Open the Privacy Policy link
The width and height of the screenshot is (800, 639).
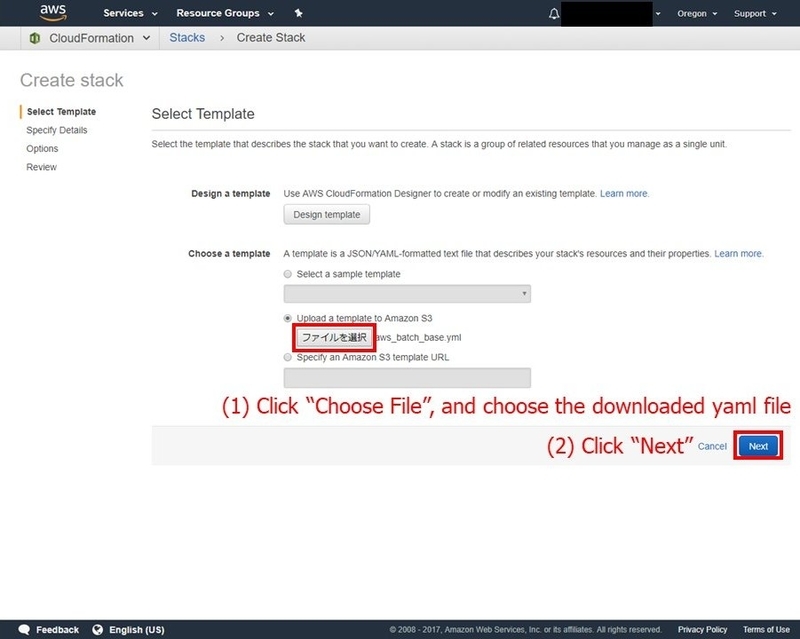tap(702, 629)
